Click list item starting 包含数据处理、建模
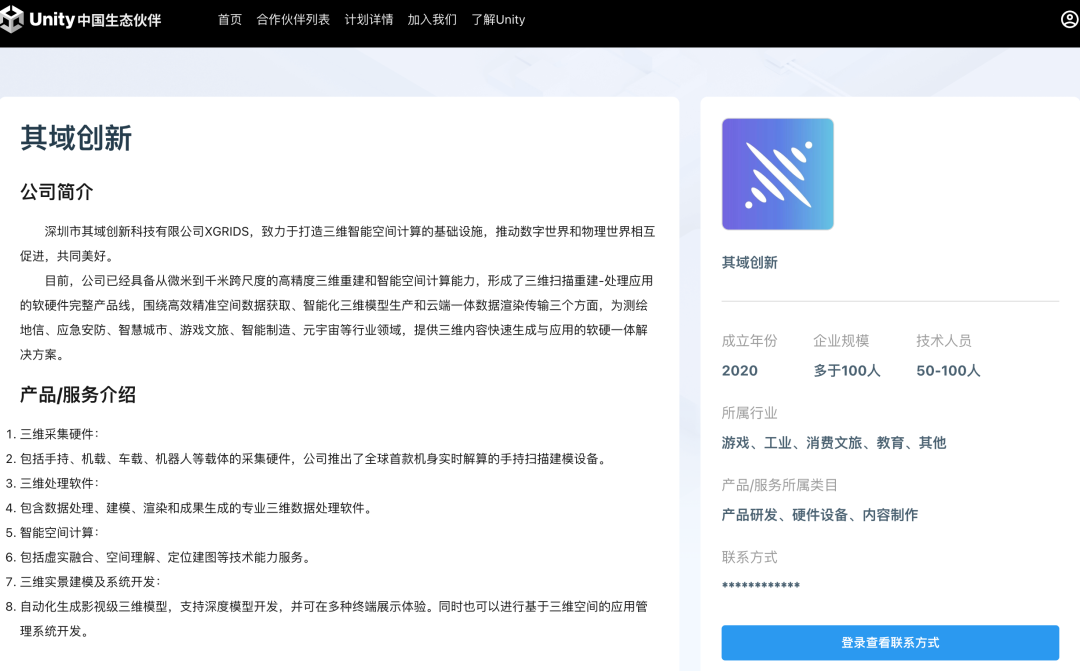The image size is (1080, 671). (x=198, y=508)
